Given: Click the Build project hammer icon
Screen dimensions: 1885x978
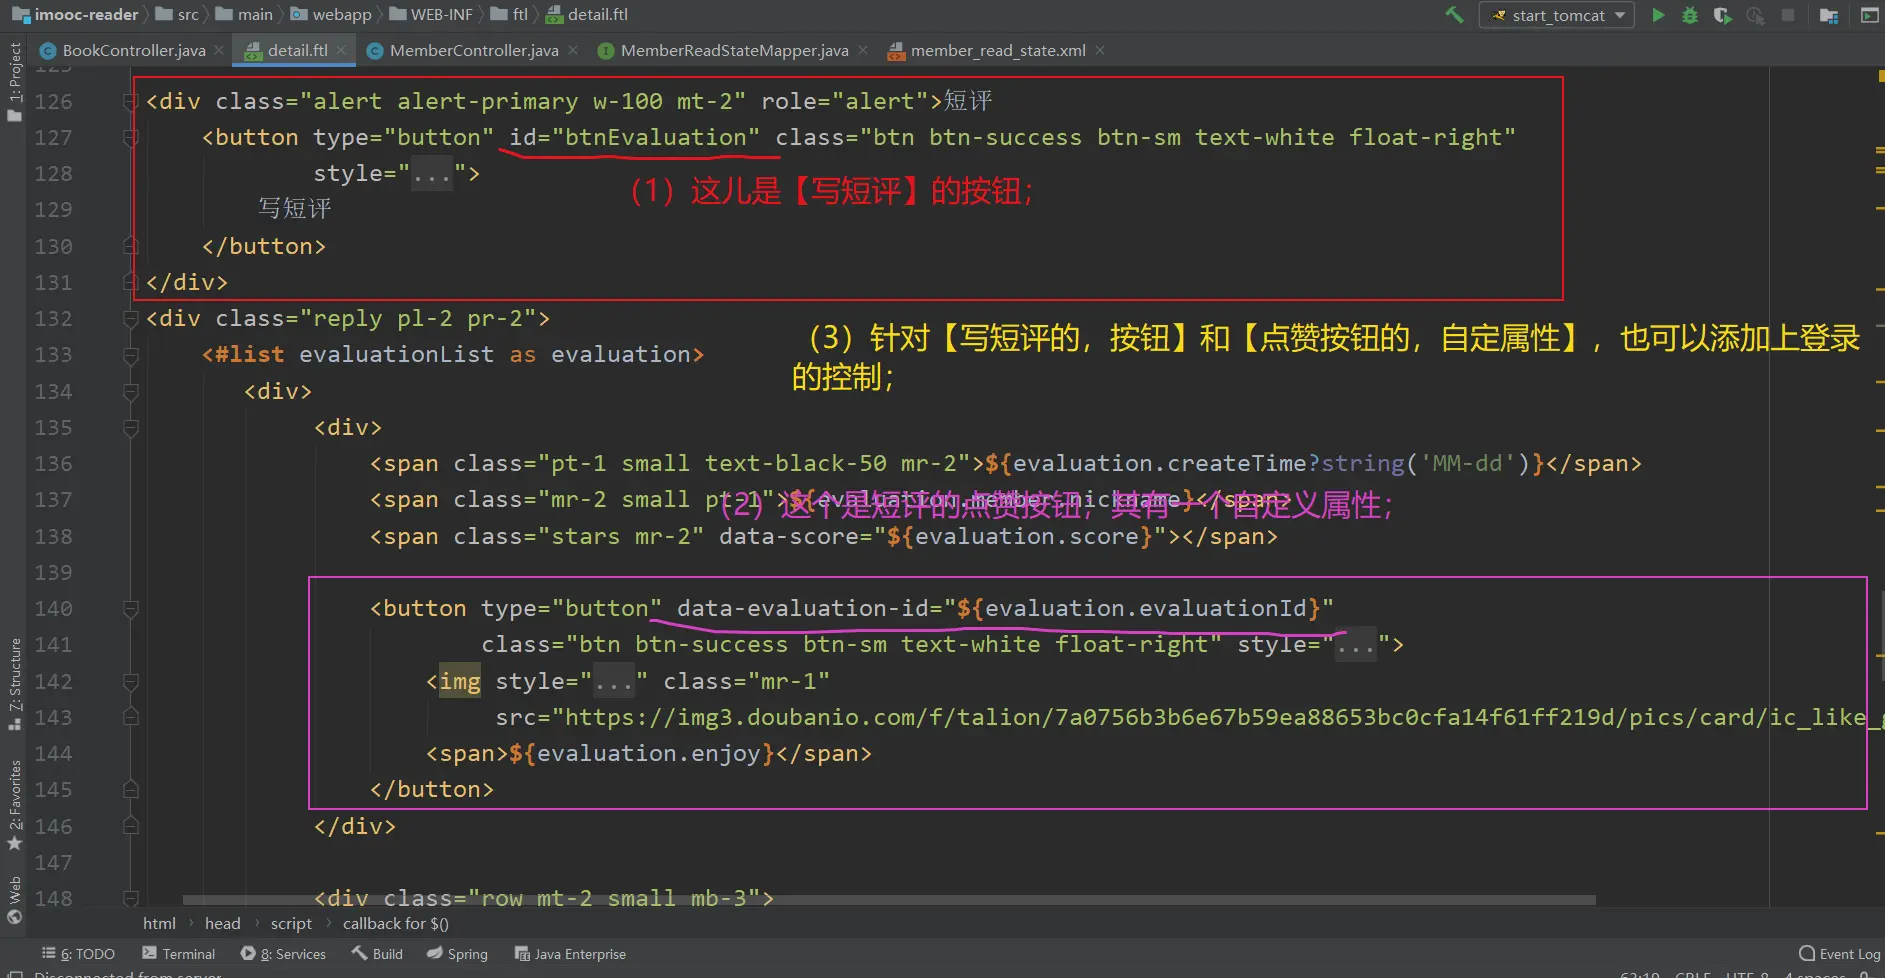Looking at the screenshot, I should 1454,15.
